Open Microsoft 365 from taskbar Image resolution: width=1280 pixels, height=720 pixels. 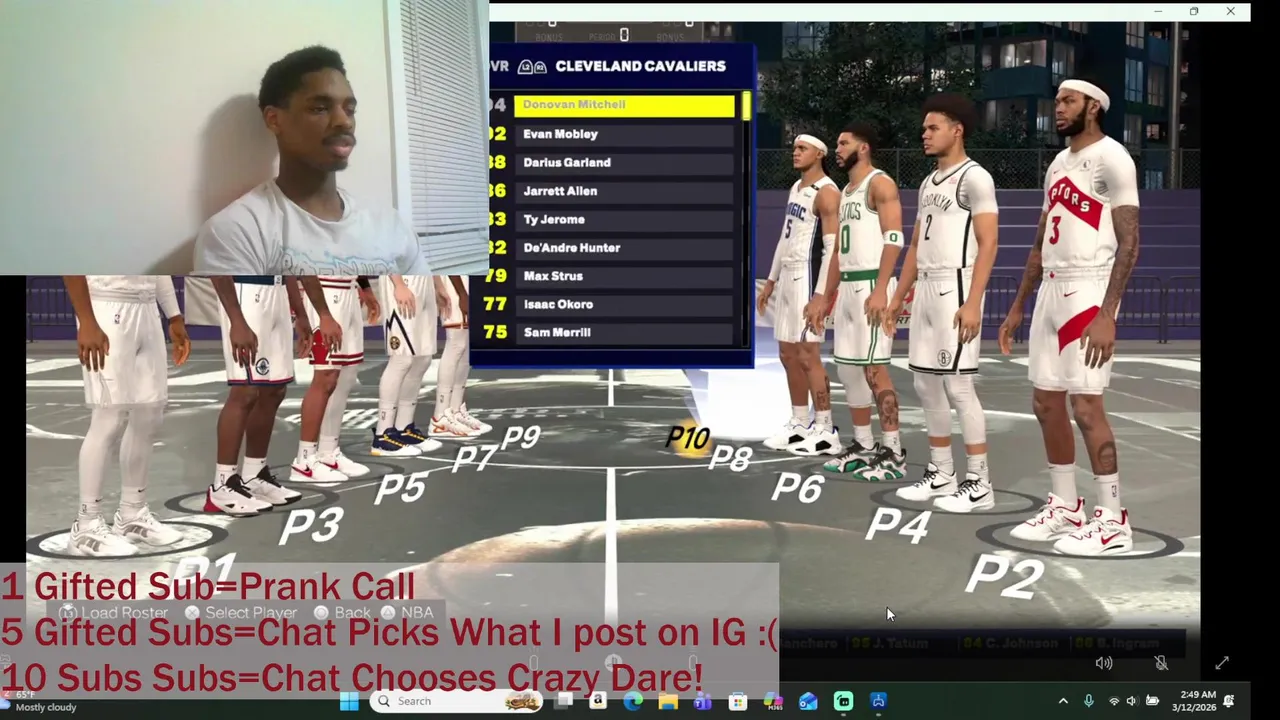[x=773, y=702]
